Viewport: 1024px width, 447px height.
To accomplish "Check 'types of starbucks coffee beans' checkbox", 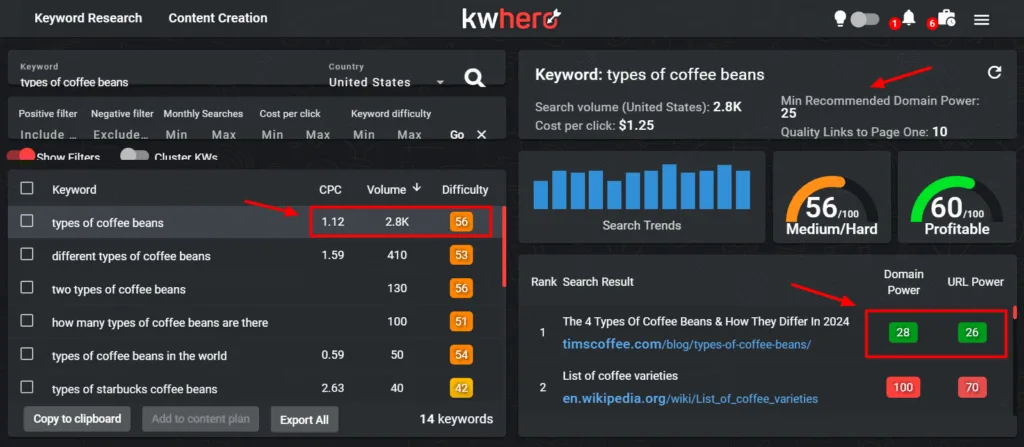I will pyautogui.click(x=27, y=388).
